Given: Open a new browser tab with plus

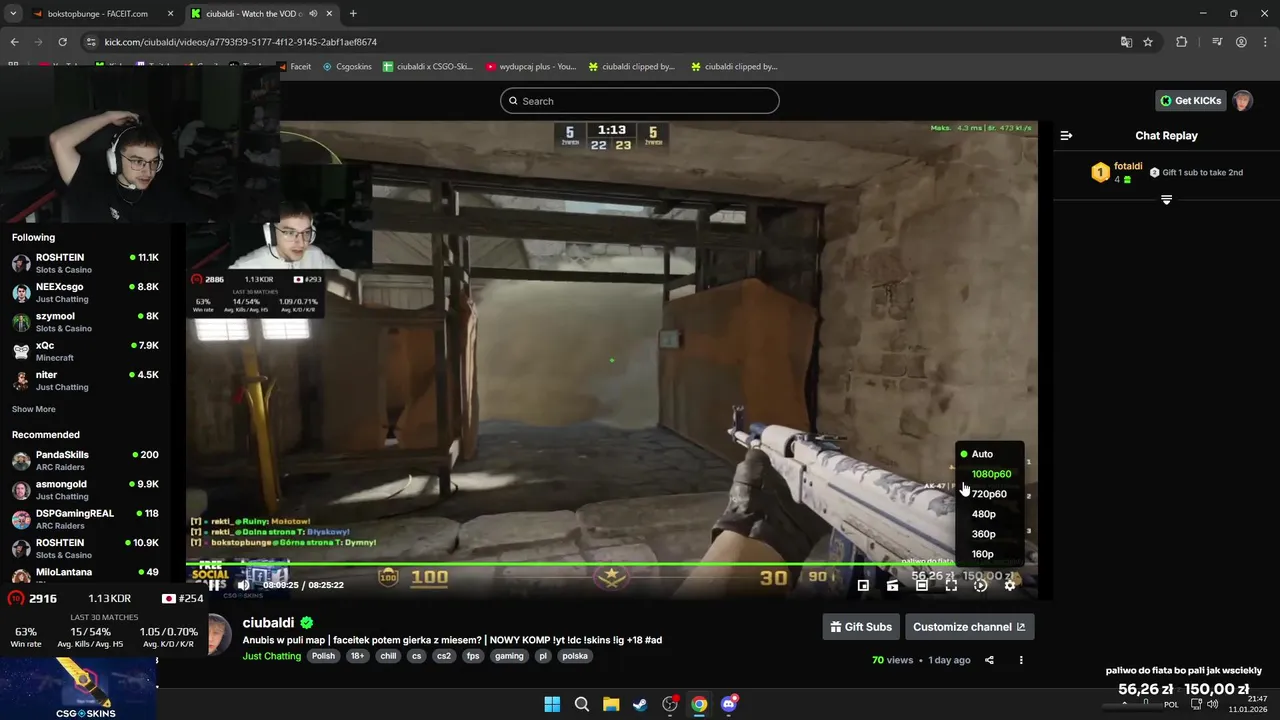Looking at the screenshot, I should point(353,14).
